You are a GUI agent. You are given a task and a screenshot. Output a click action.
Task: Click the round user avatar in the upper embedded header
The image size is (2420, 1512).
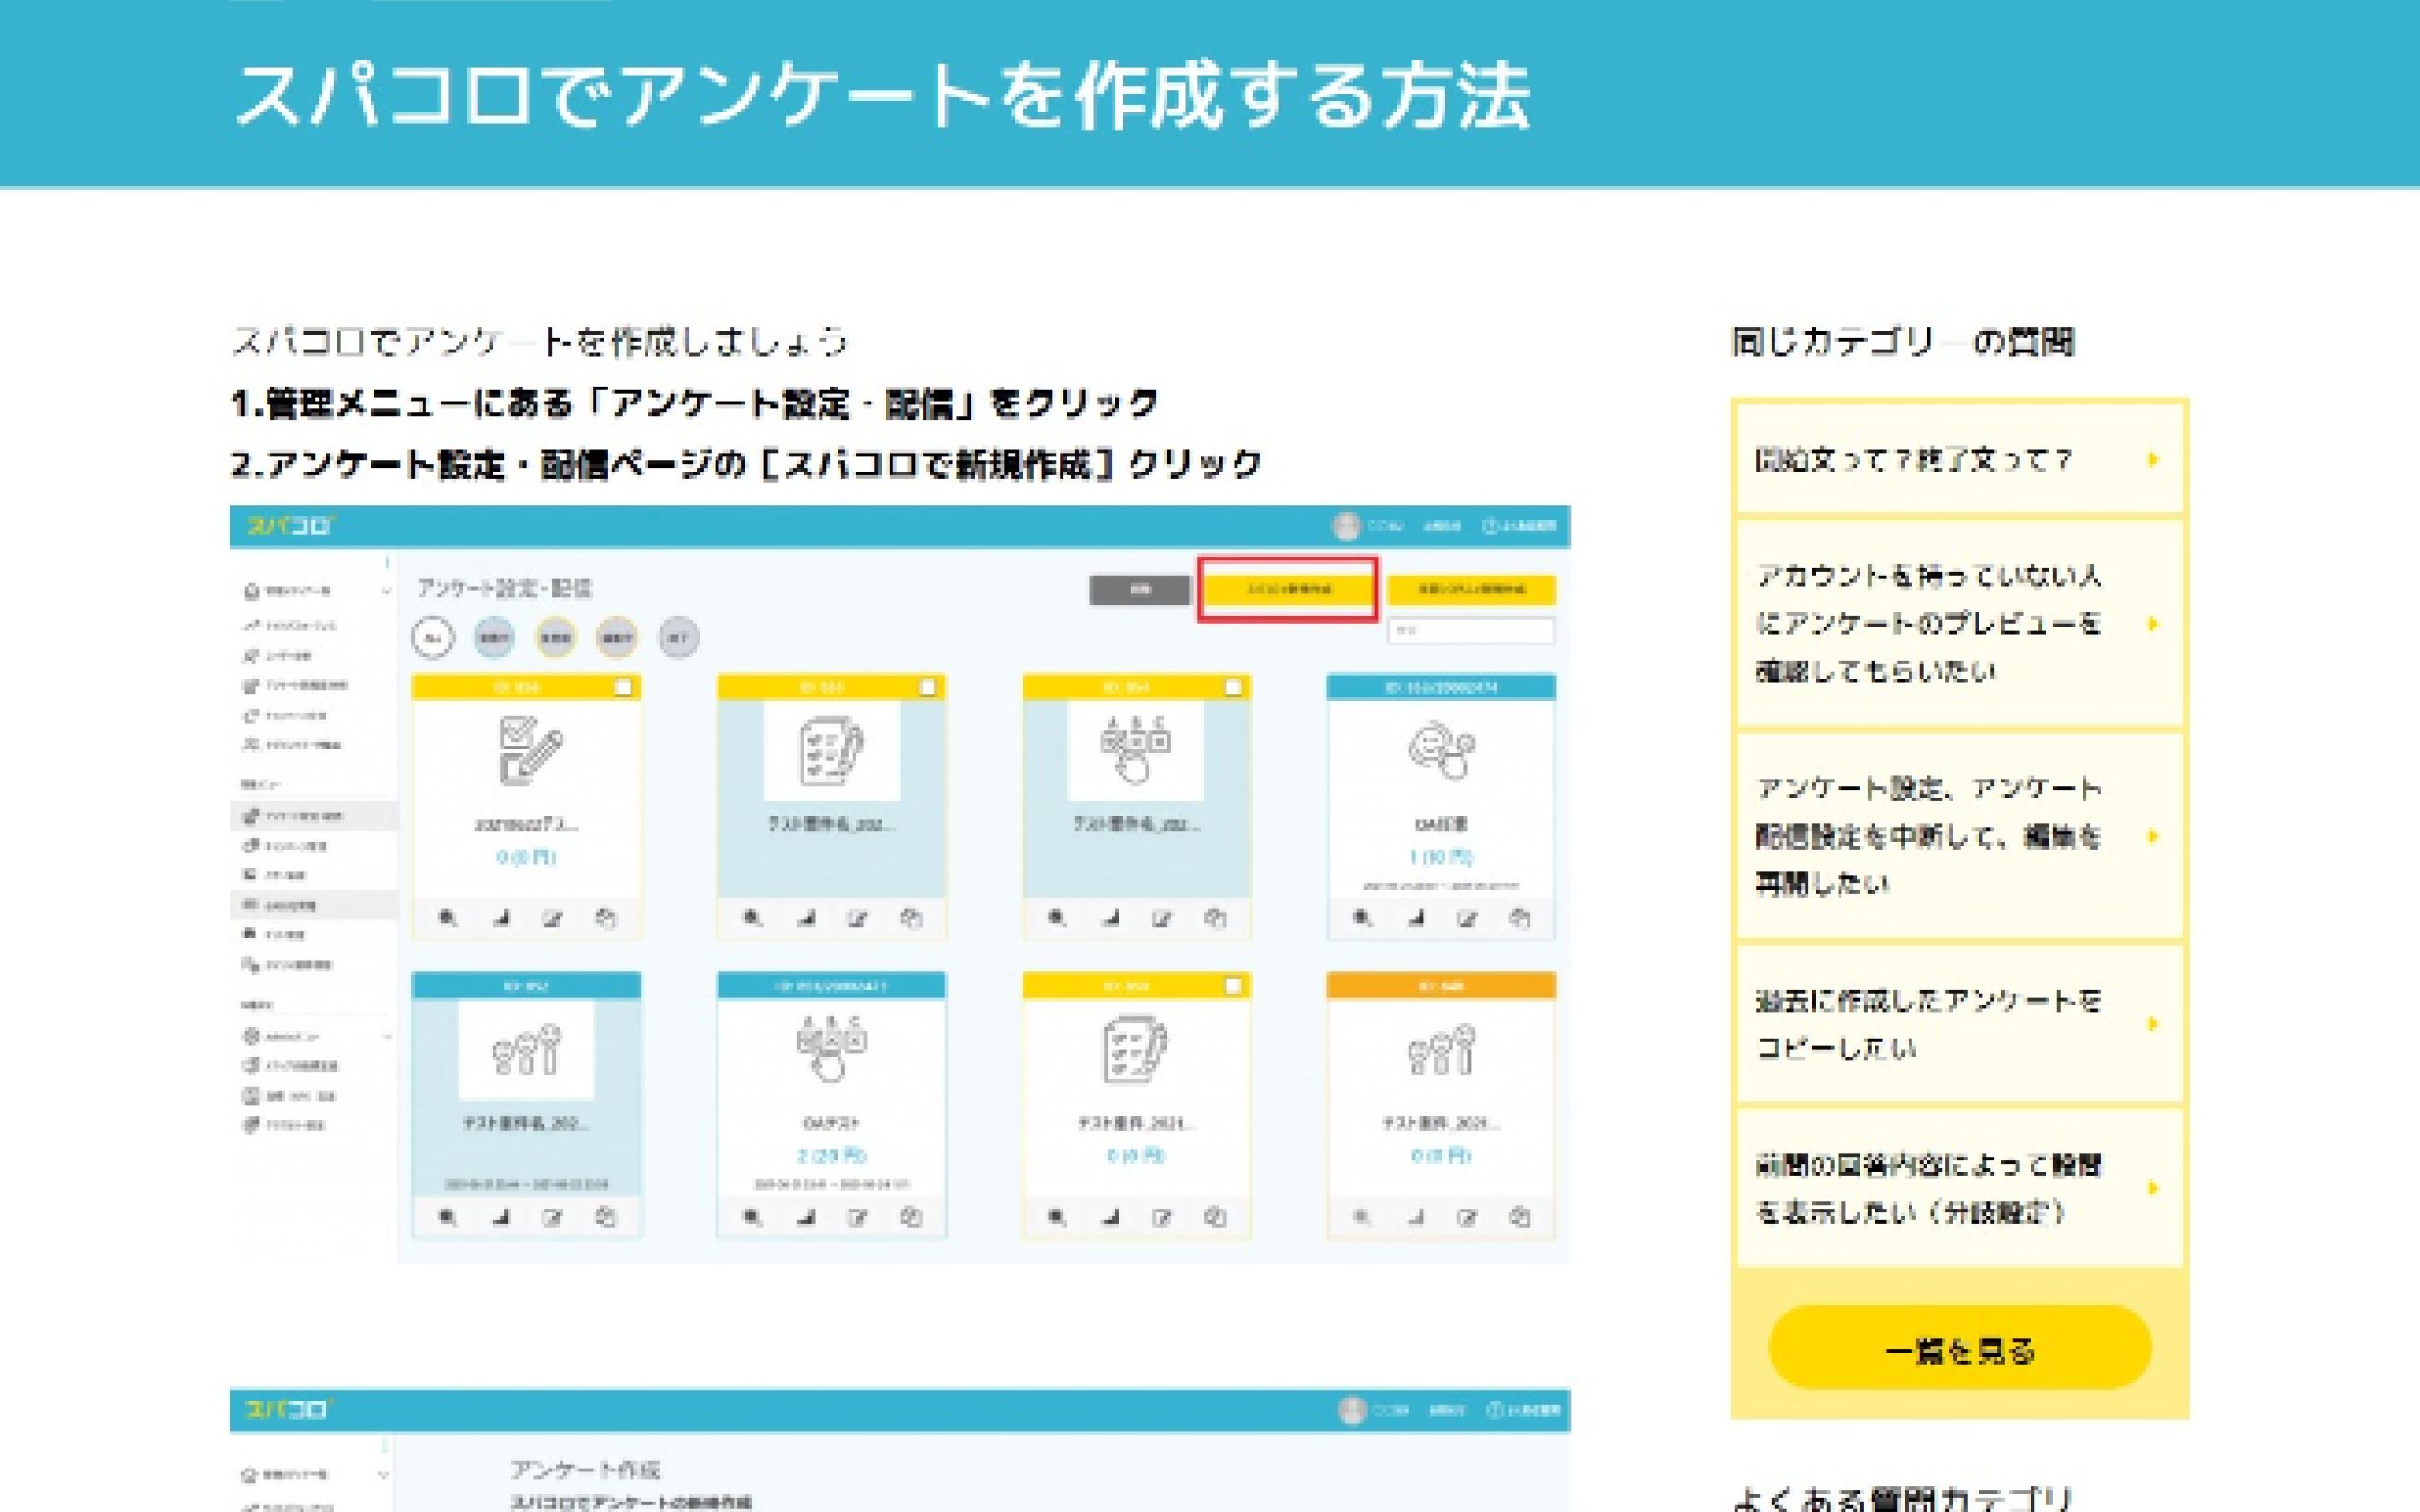[x=1346, y=526]
